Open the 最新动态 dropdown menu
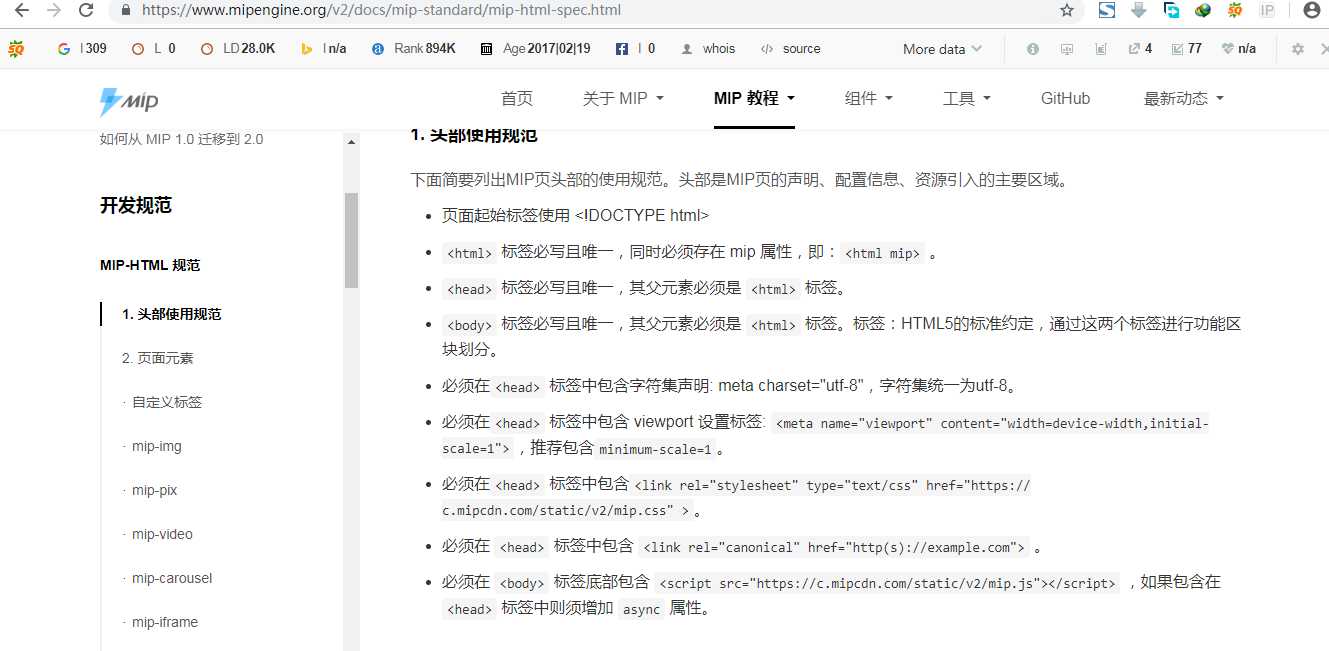Image resolution: width=1329 pixels, height=651 pixels. [1184, 98]
